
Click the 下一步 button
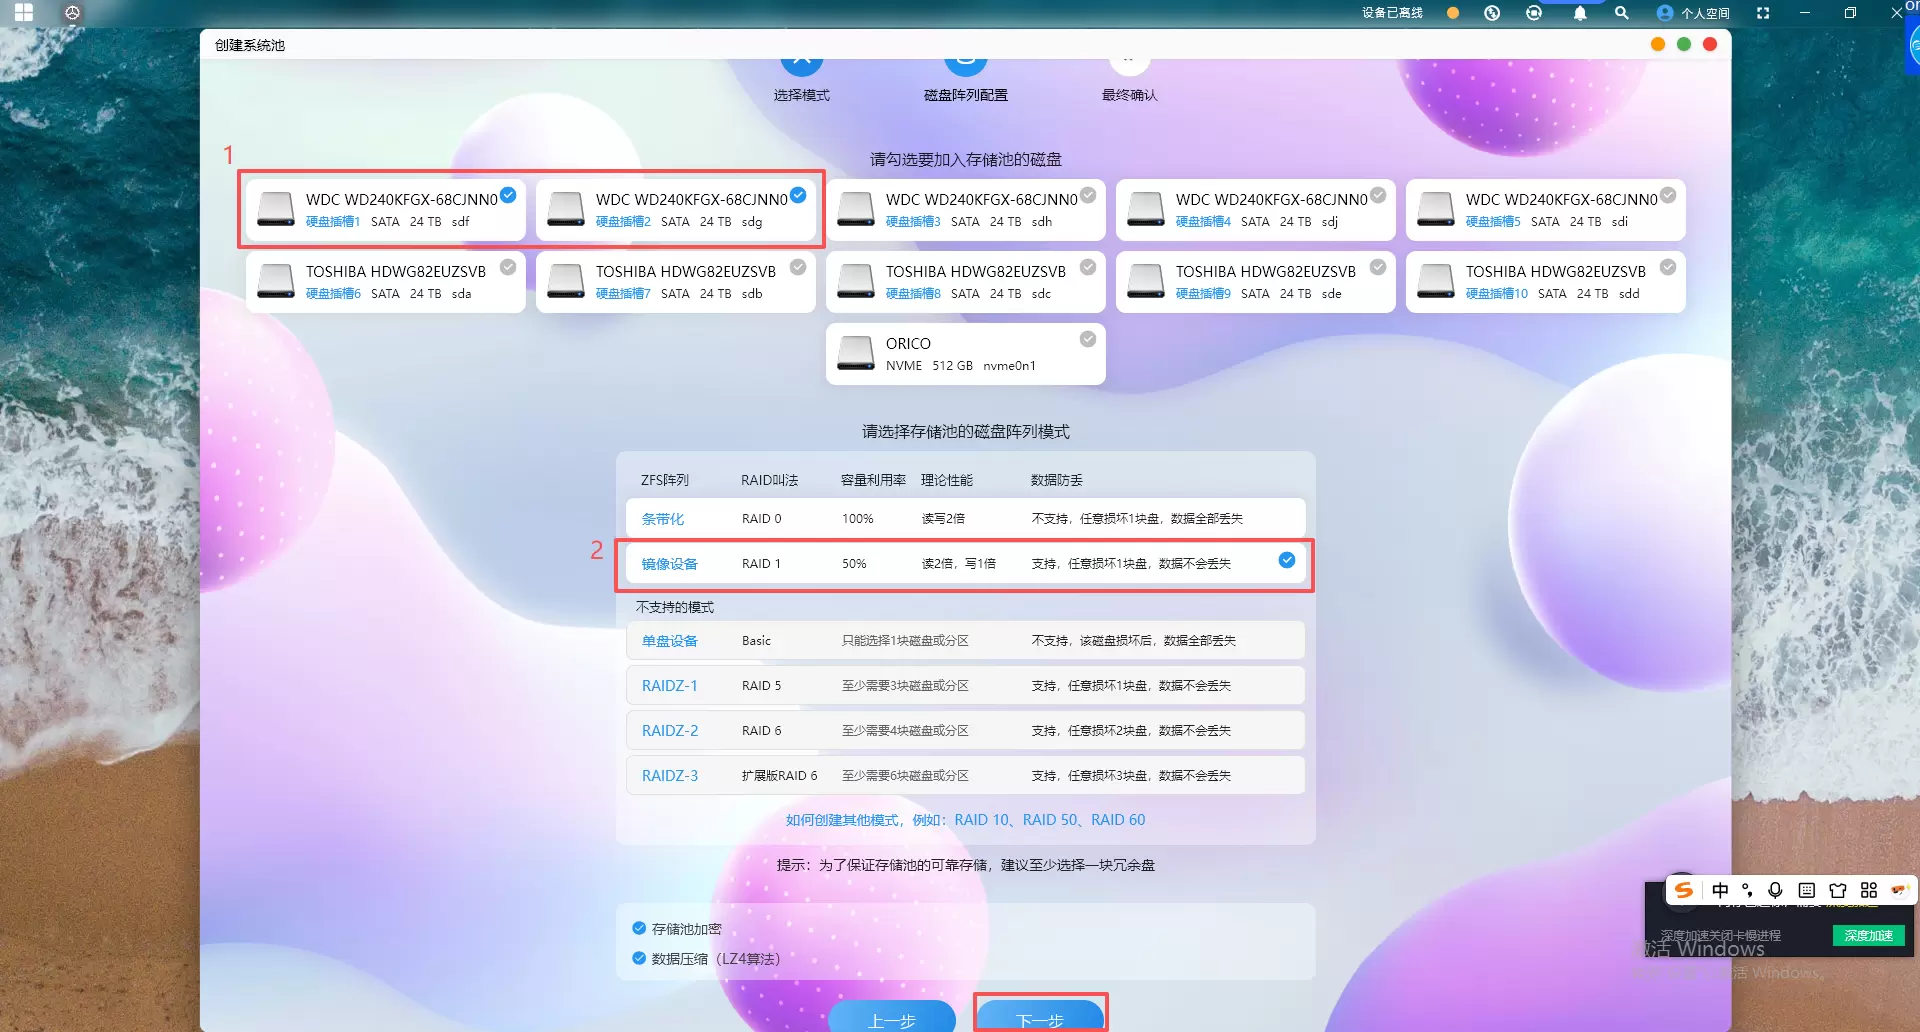pyautogui.click(x=1040, y=1017)
